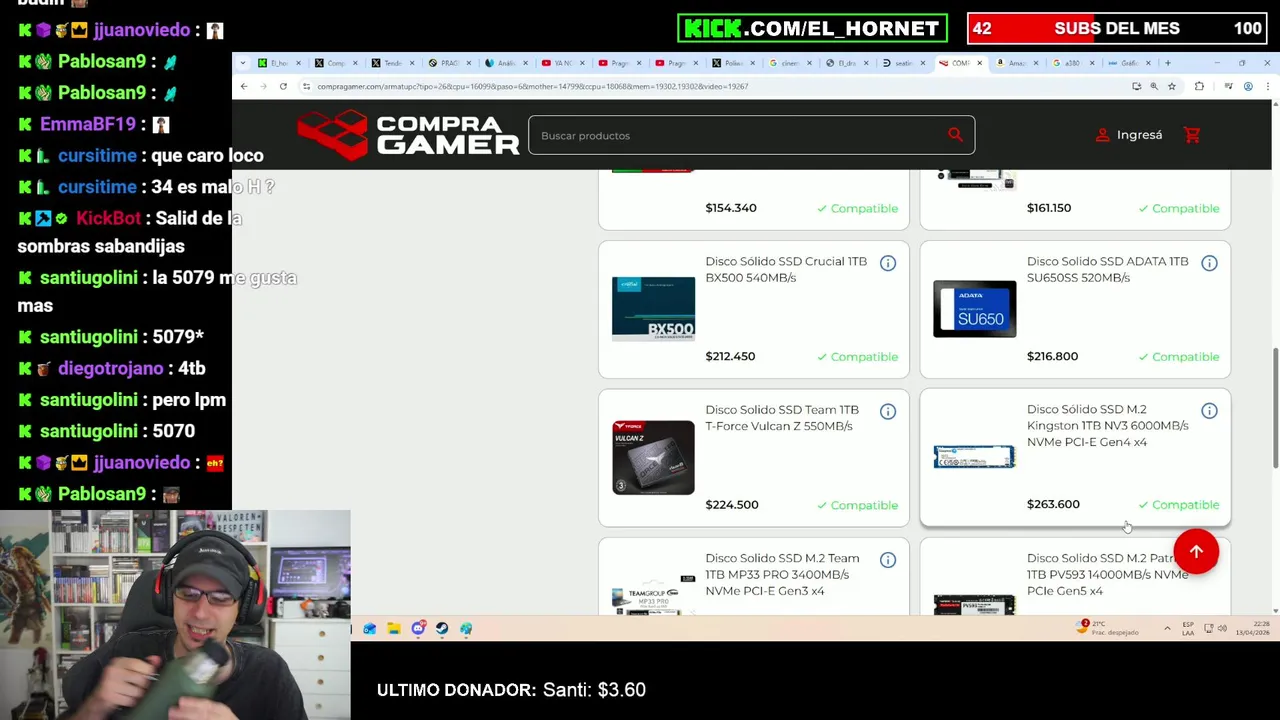The height and width of the screenshot is (720, 1280).
Task: Reload the page in the browser
Action: tap(283, 86)
